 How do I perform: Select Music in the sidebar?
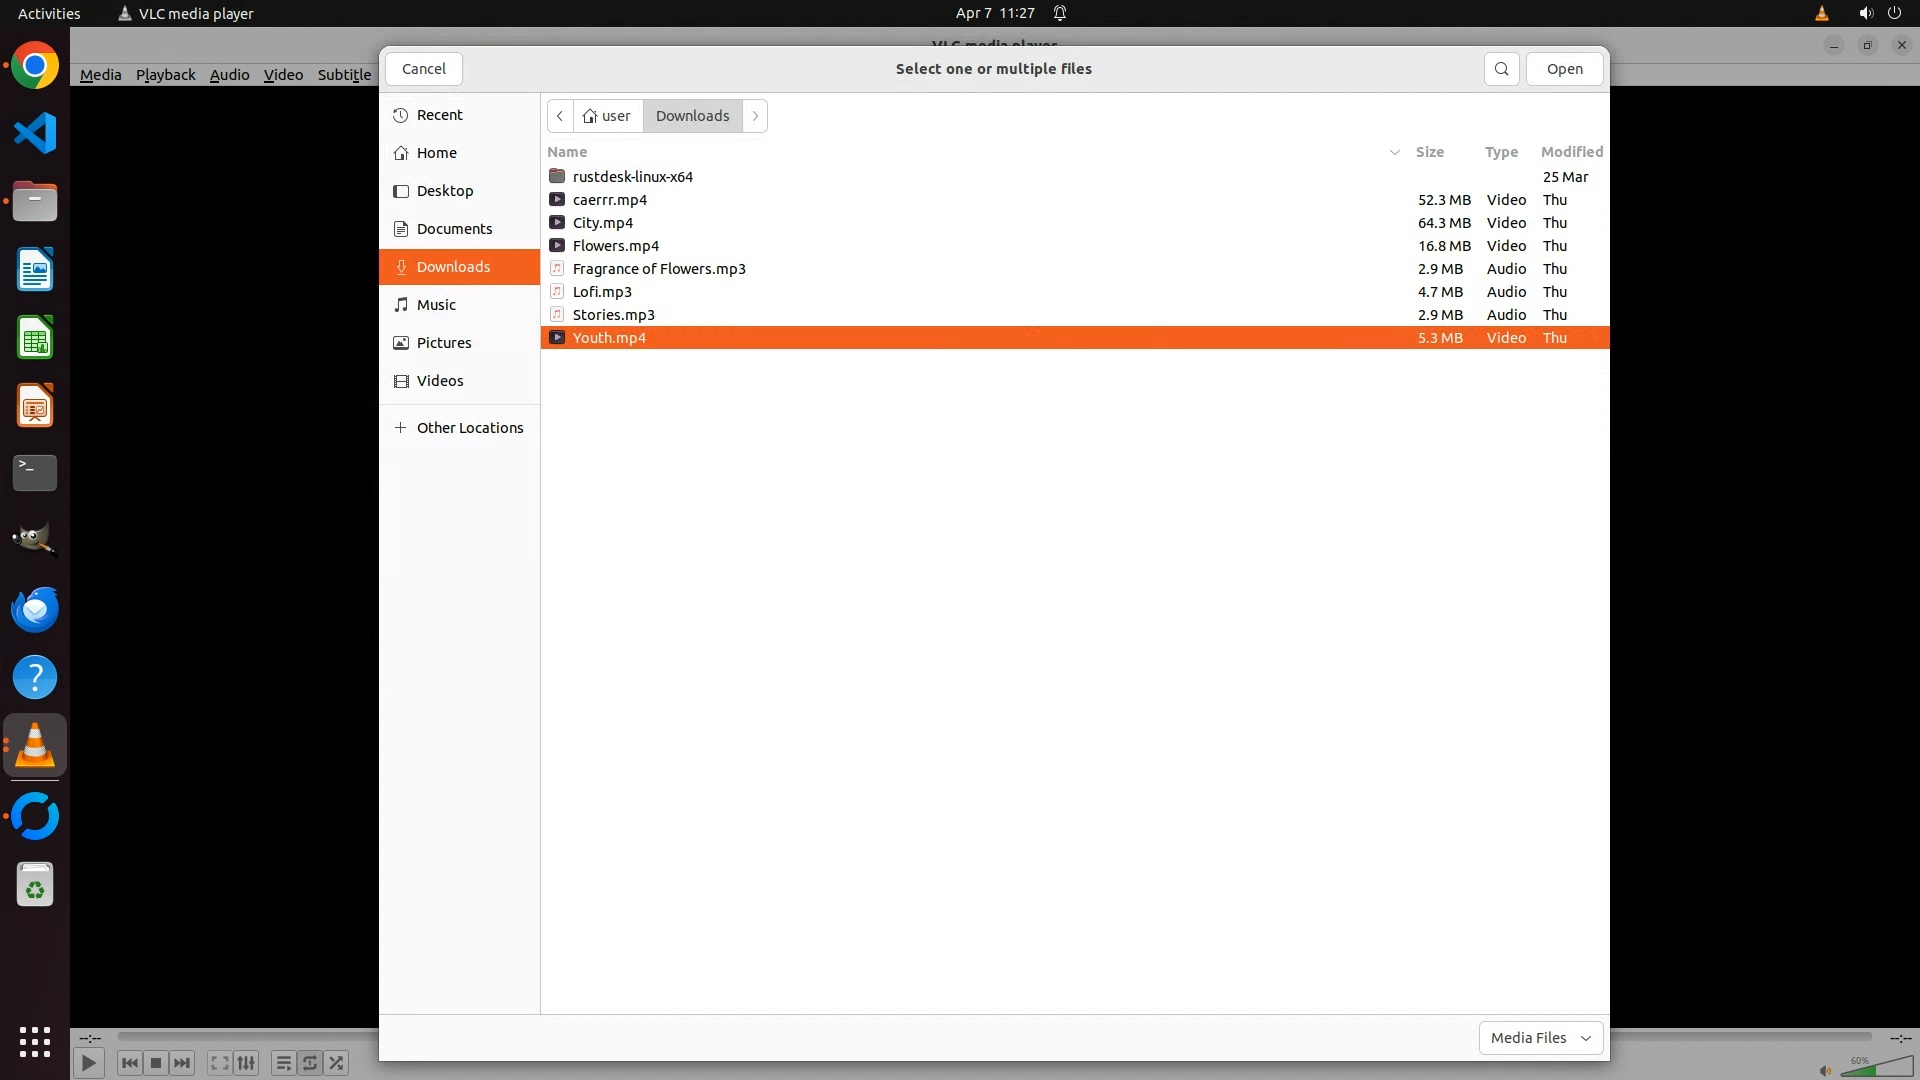coord(436,305)
